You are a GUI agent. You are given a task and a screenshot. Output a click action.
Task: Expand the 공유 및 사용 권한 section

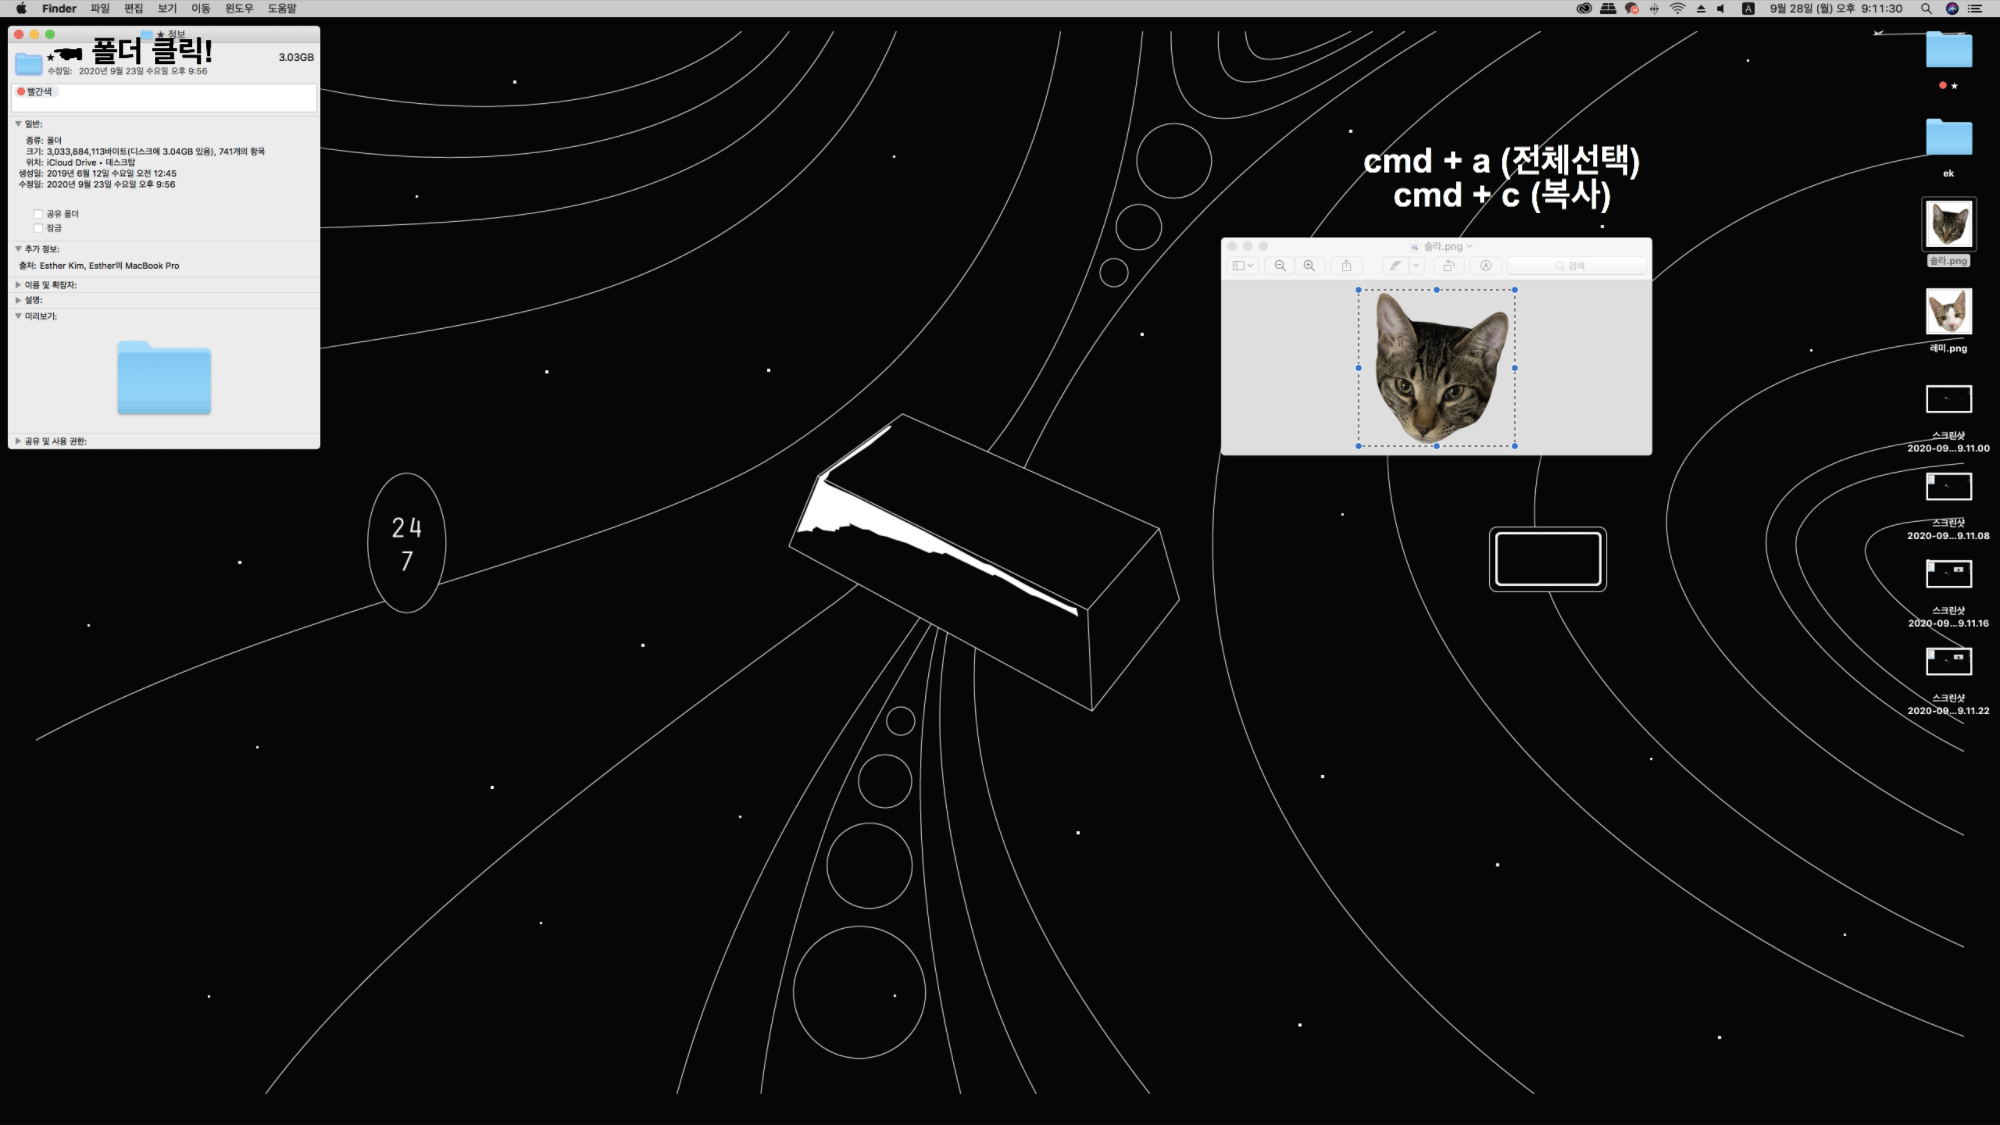18,441
